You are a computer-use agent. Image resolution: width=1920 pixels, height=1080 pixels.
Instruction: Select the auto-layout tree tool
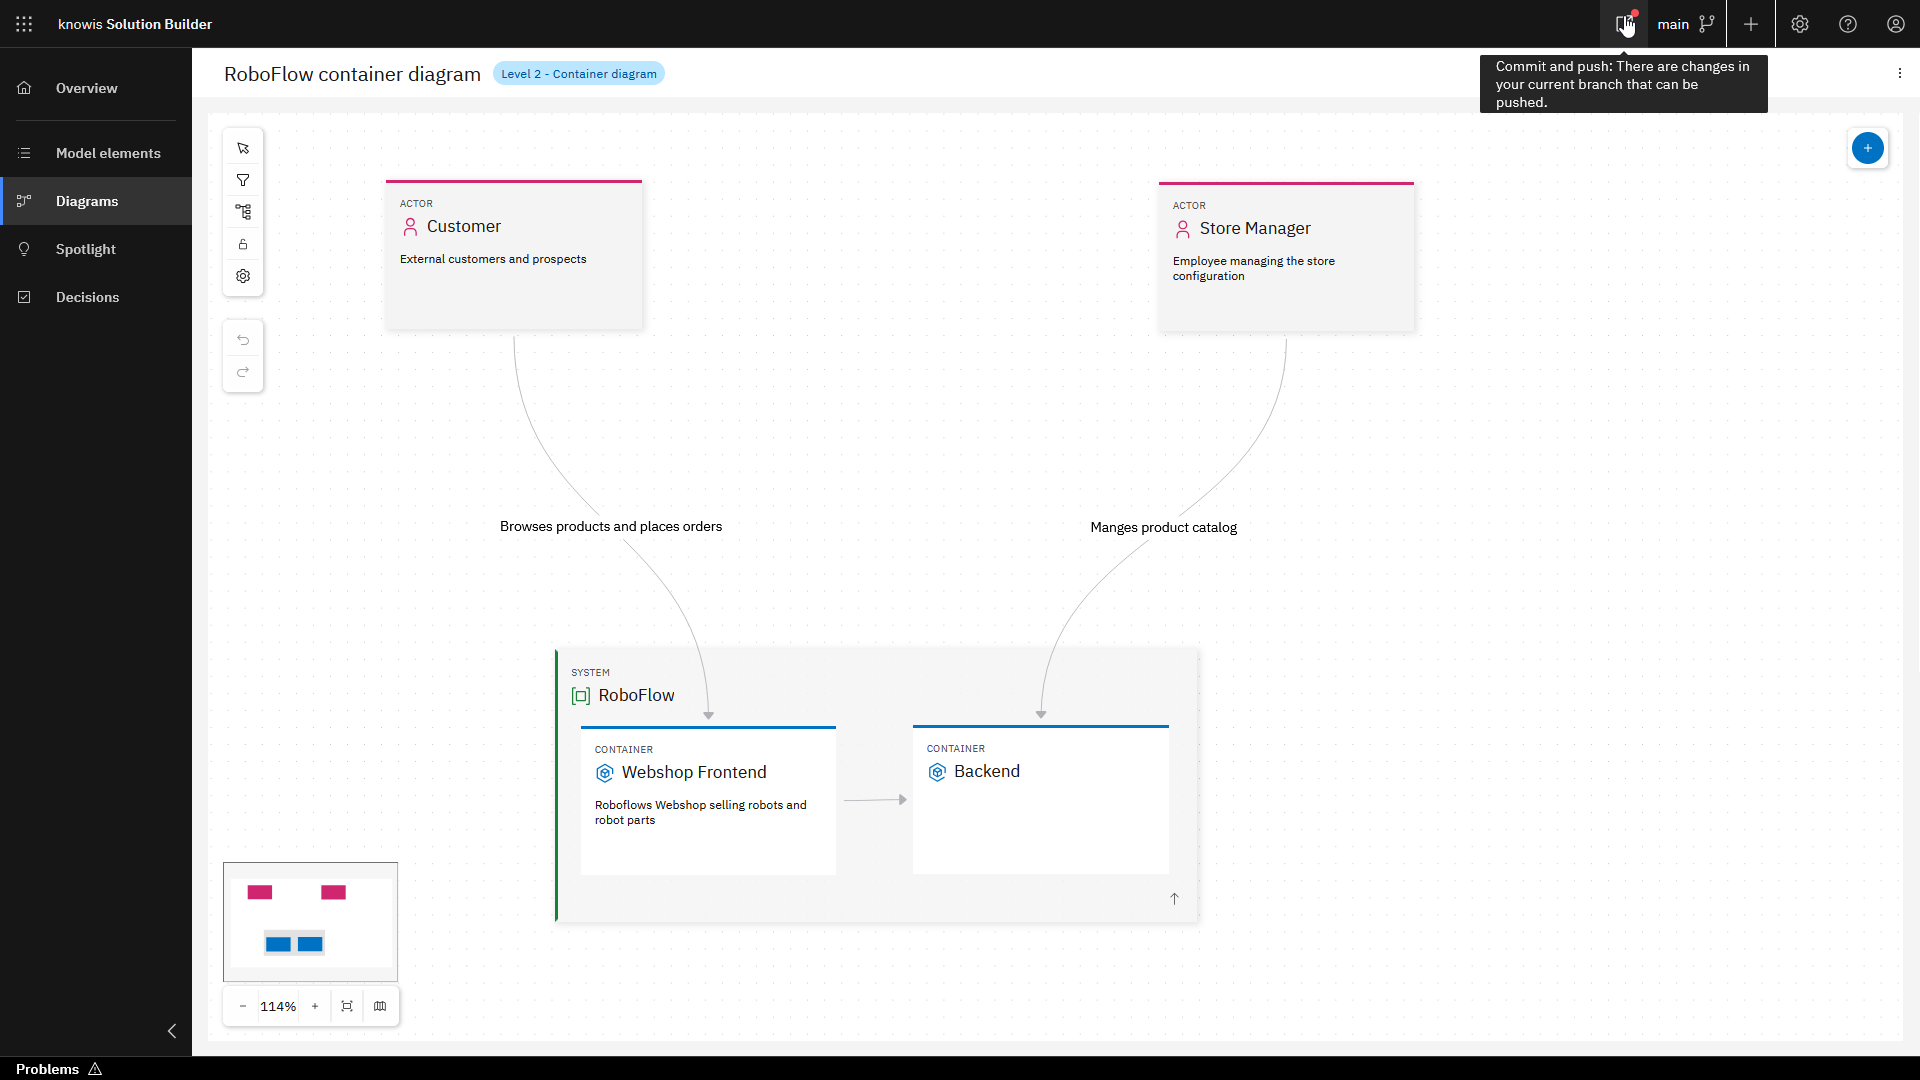[243, 211]
